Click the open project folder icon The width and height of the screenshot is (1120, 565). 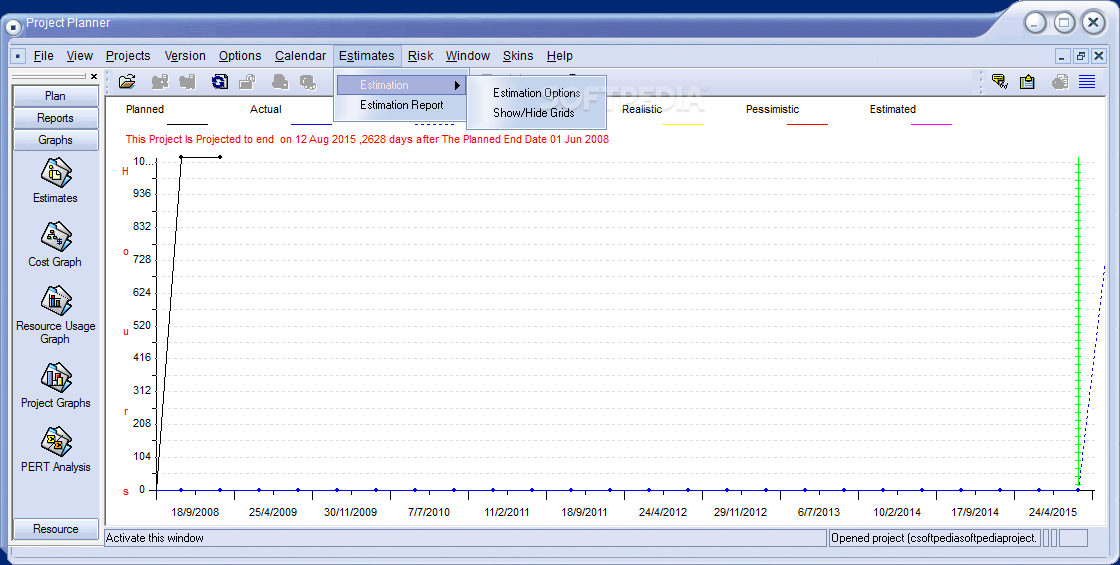click(127, 81)
